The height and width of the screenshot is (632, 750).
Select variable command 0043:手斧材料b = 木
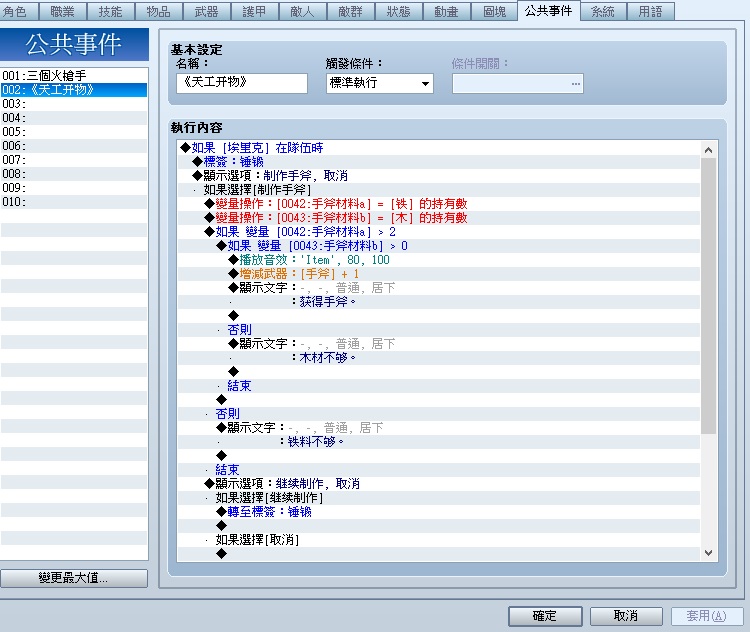(439, 218)
